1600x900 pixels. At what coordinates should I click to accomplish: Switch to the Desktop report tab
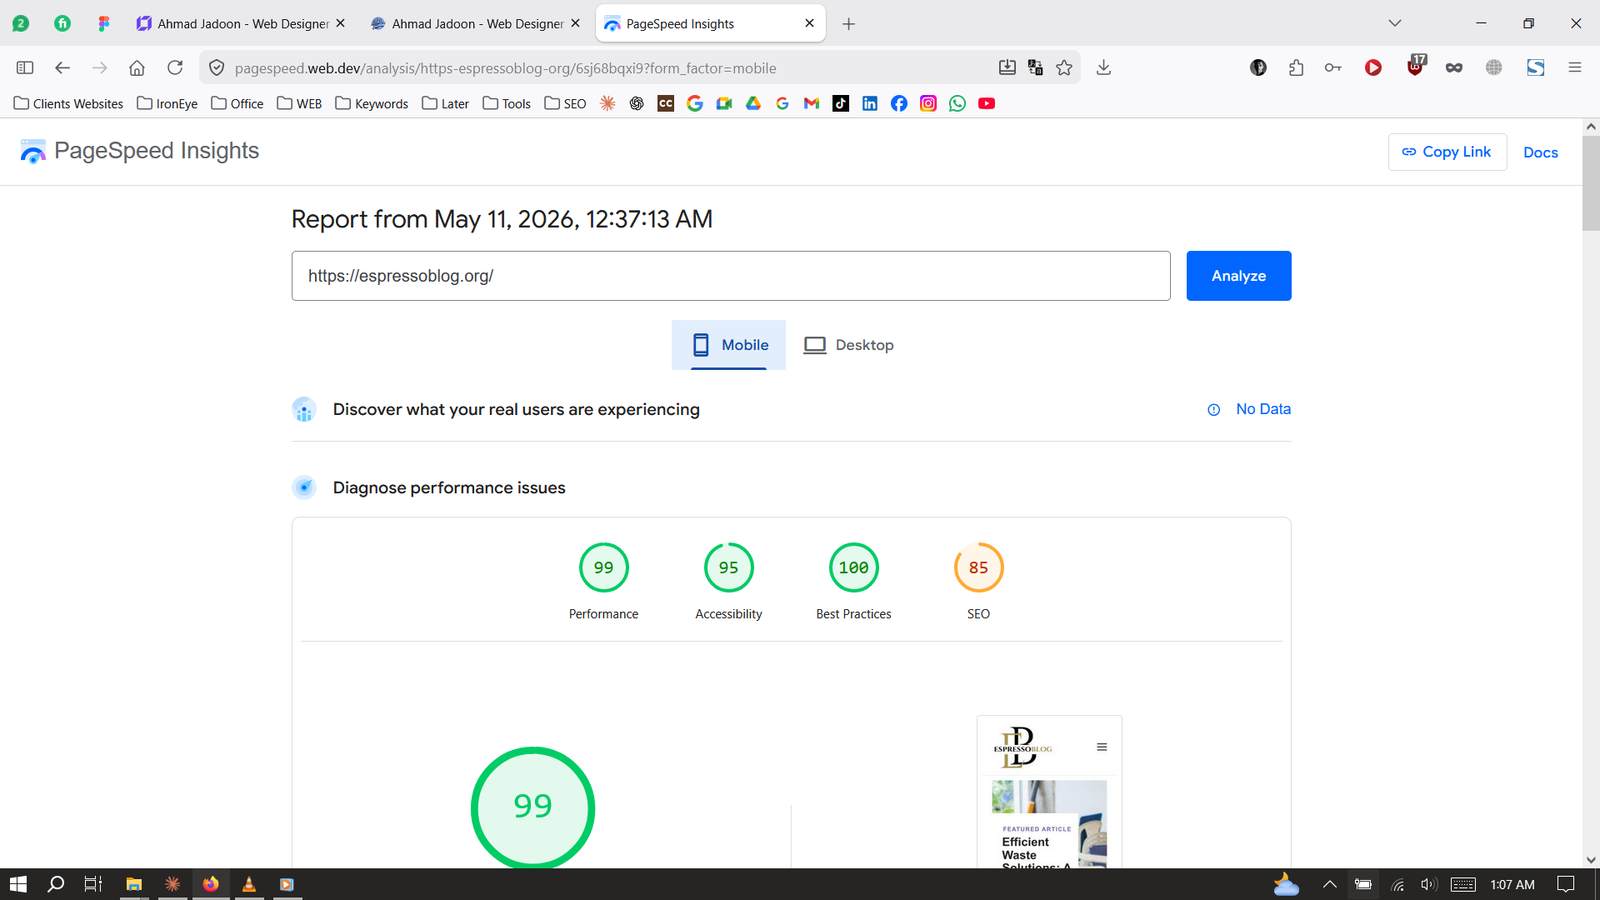(849, 345)
